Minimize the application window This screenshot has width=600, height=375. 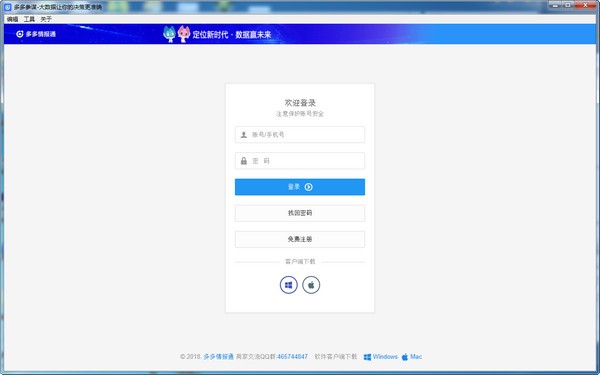click(x=554, y=5)
